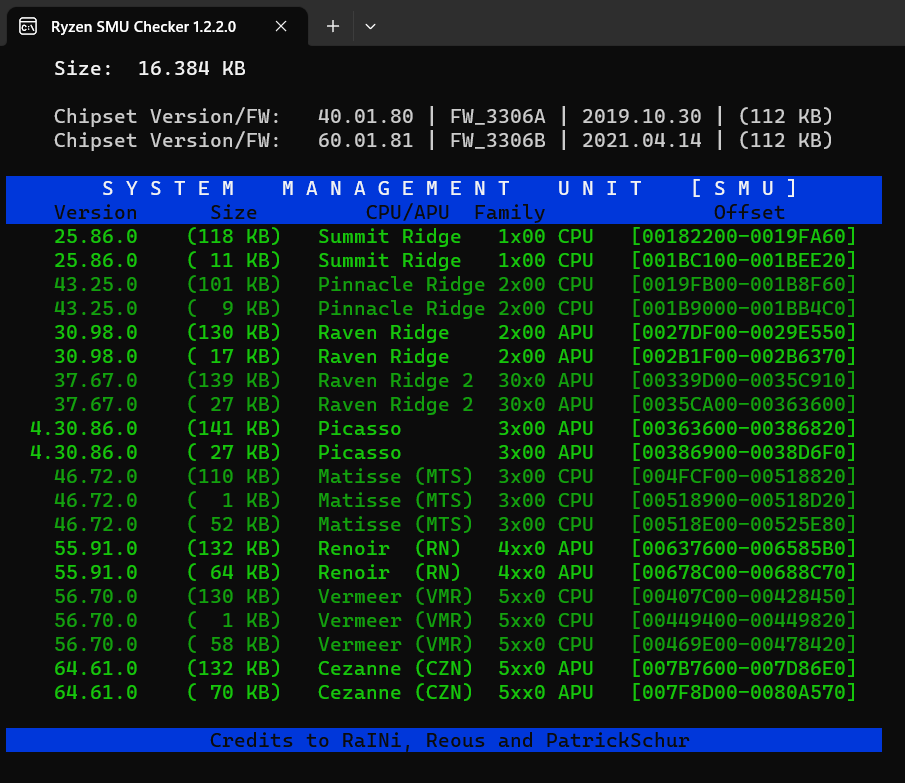Click offset [00678C00-00688C70]

point(743,573)
